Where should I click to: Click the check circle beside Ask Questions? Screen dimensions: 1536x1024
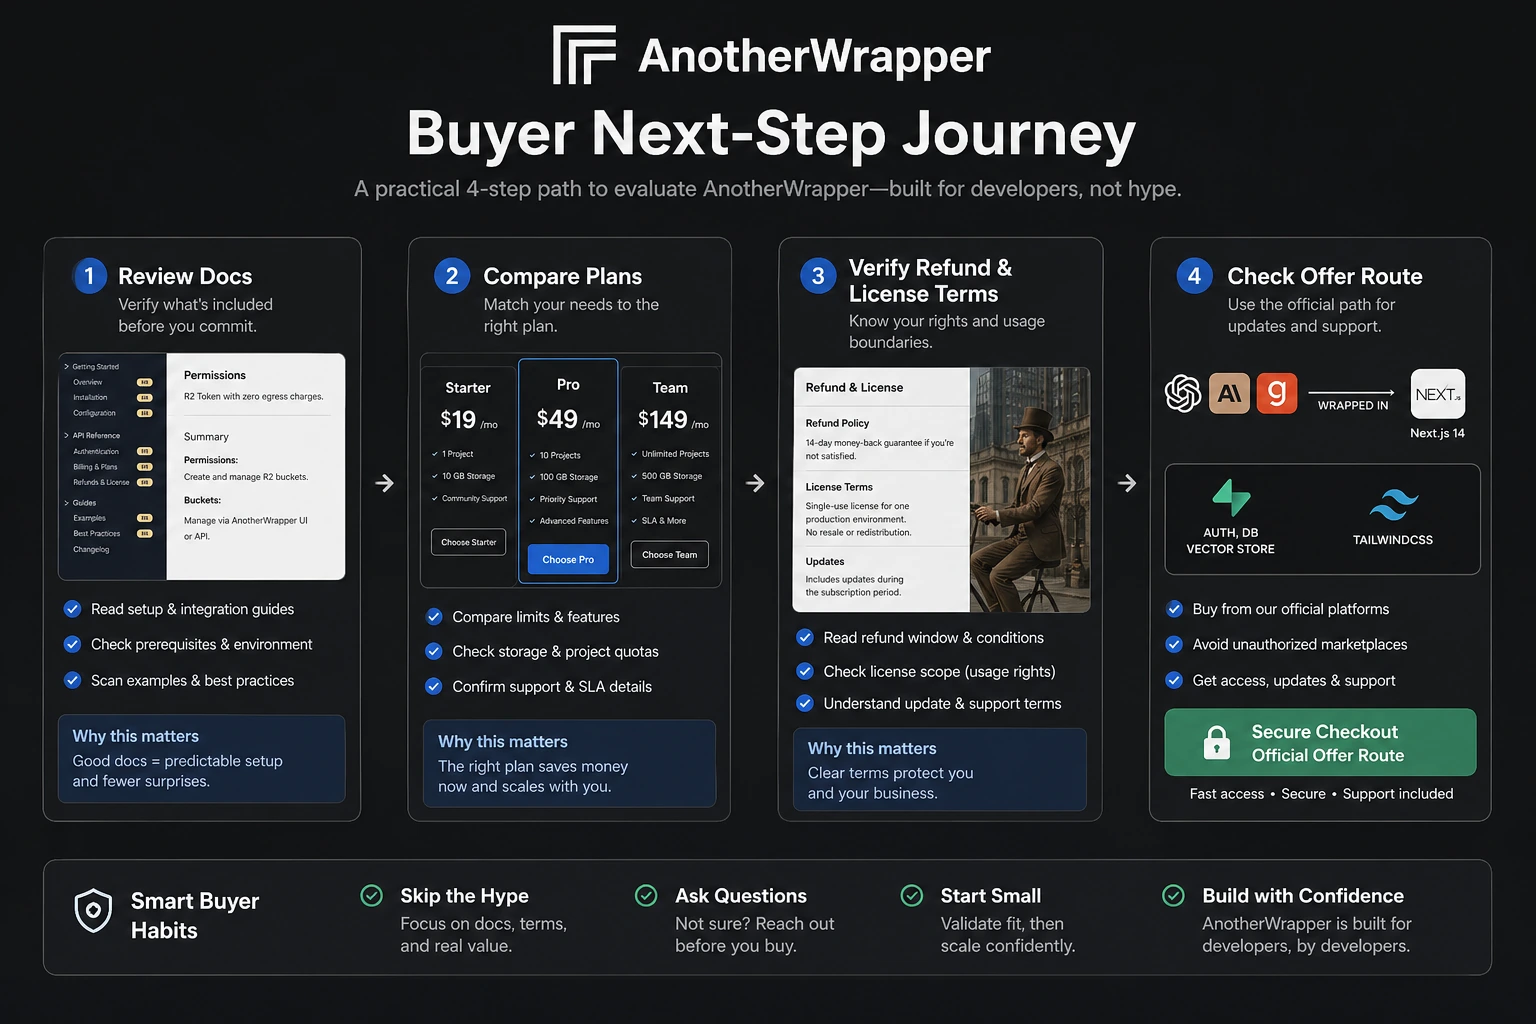[646, 895]
